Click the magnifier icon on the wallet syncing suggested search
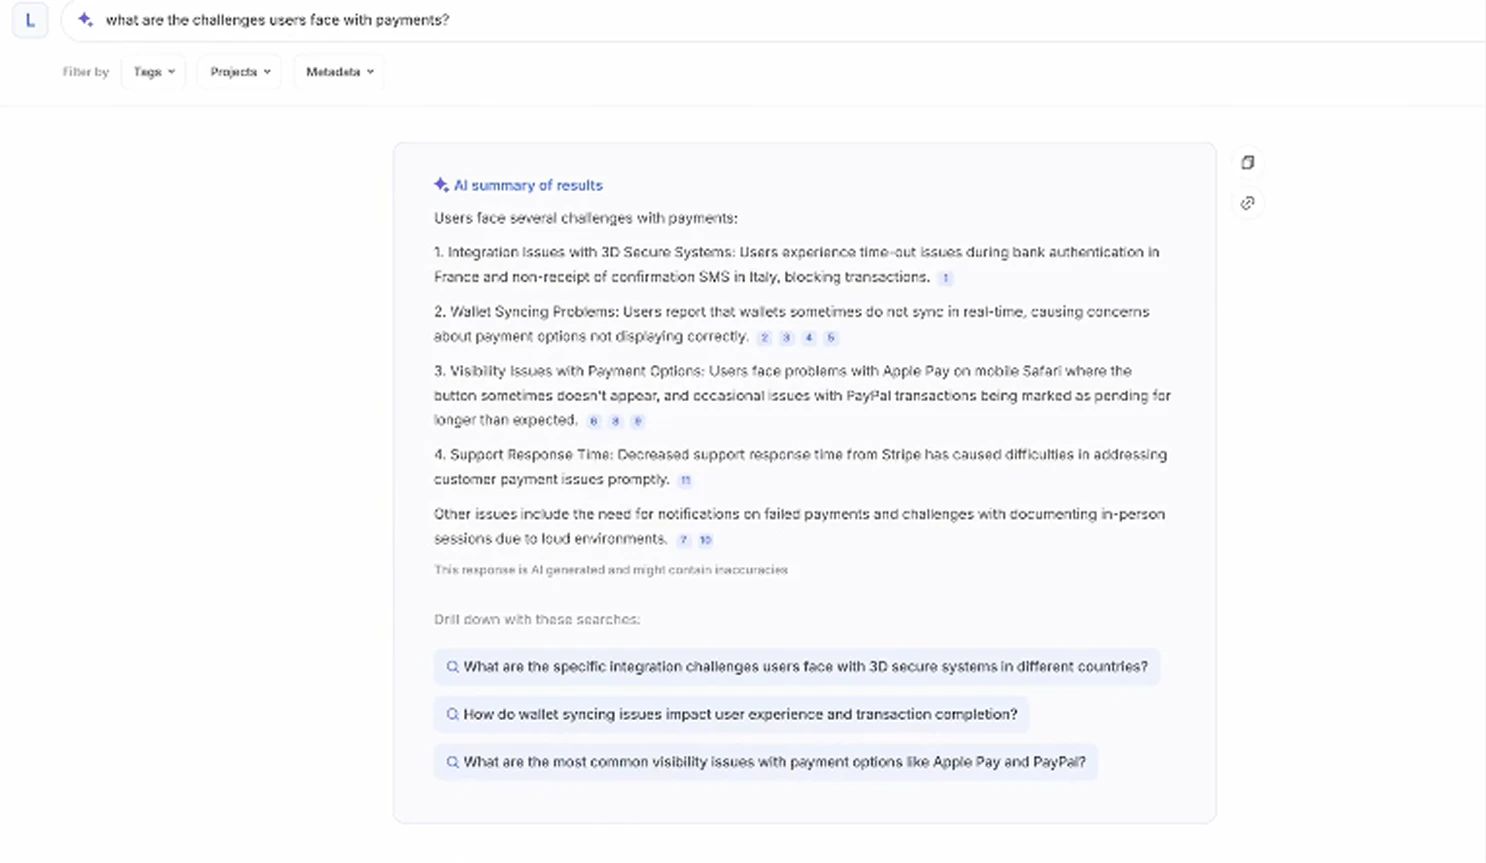1486x863 pixels. tap(453, 714)
